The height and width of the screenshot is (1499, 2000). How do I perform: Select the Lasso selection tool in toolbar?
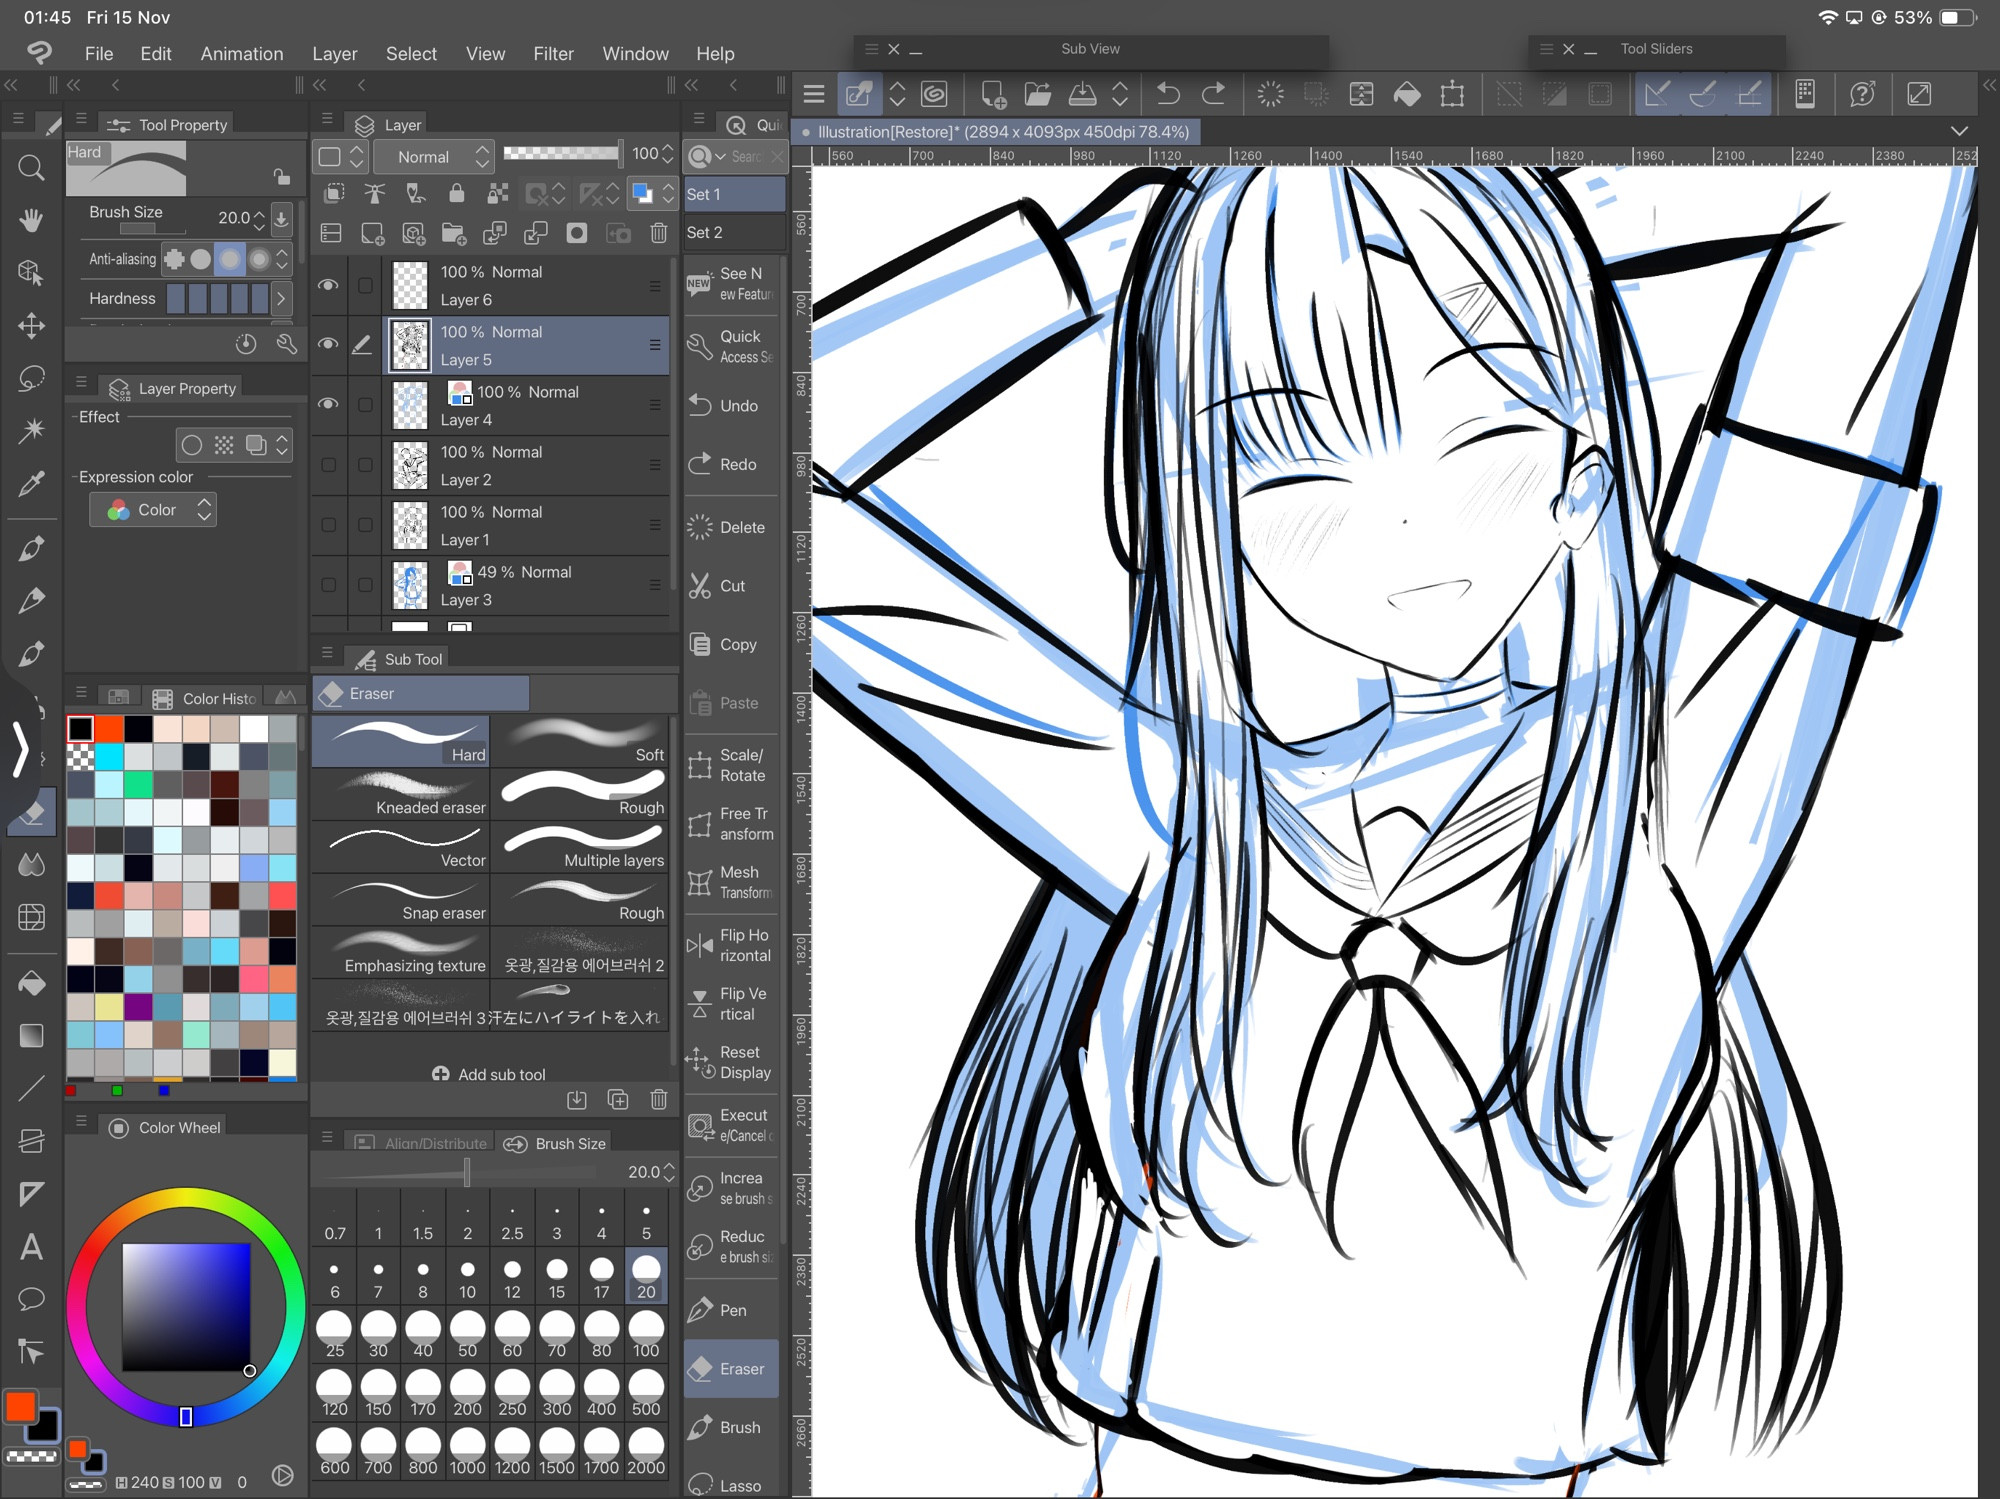(x=31, y=378)
